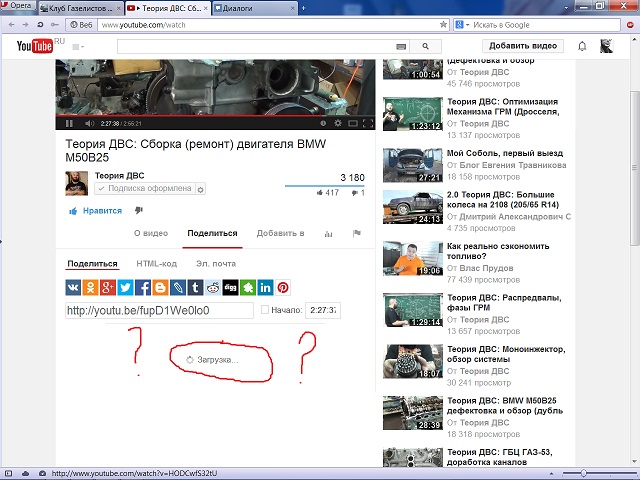Viewport: 640px width, 480px height.
Task: Enter fullscreen video mode
Action: coord(367,123)
